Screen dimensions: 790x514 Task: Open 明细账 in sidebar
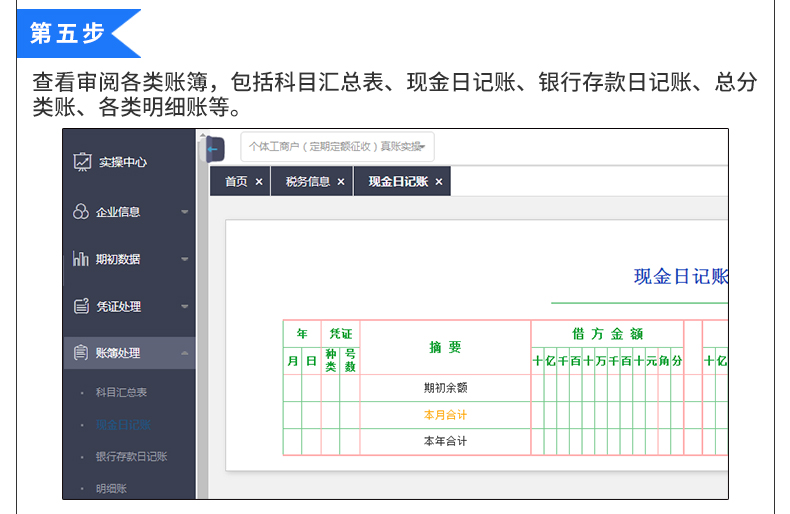[111, 488]
